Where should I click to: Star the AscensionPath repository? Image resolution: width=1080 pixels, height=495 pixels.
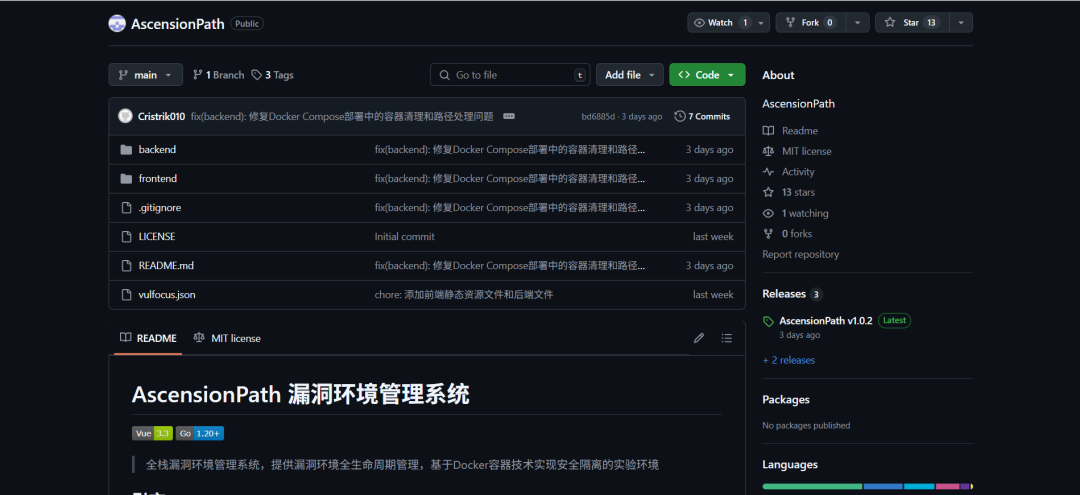tap(911, 23)
